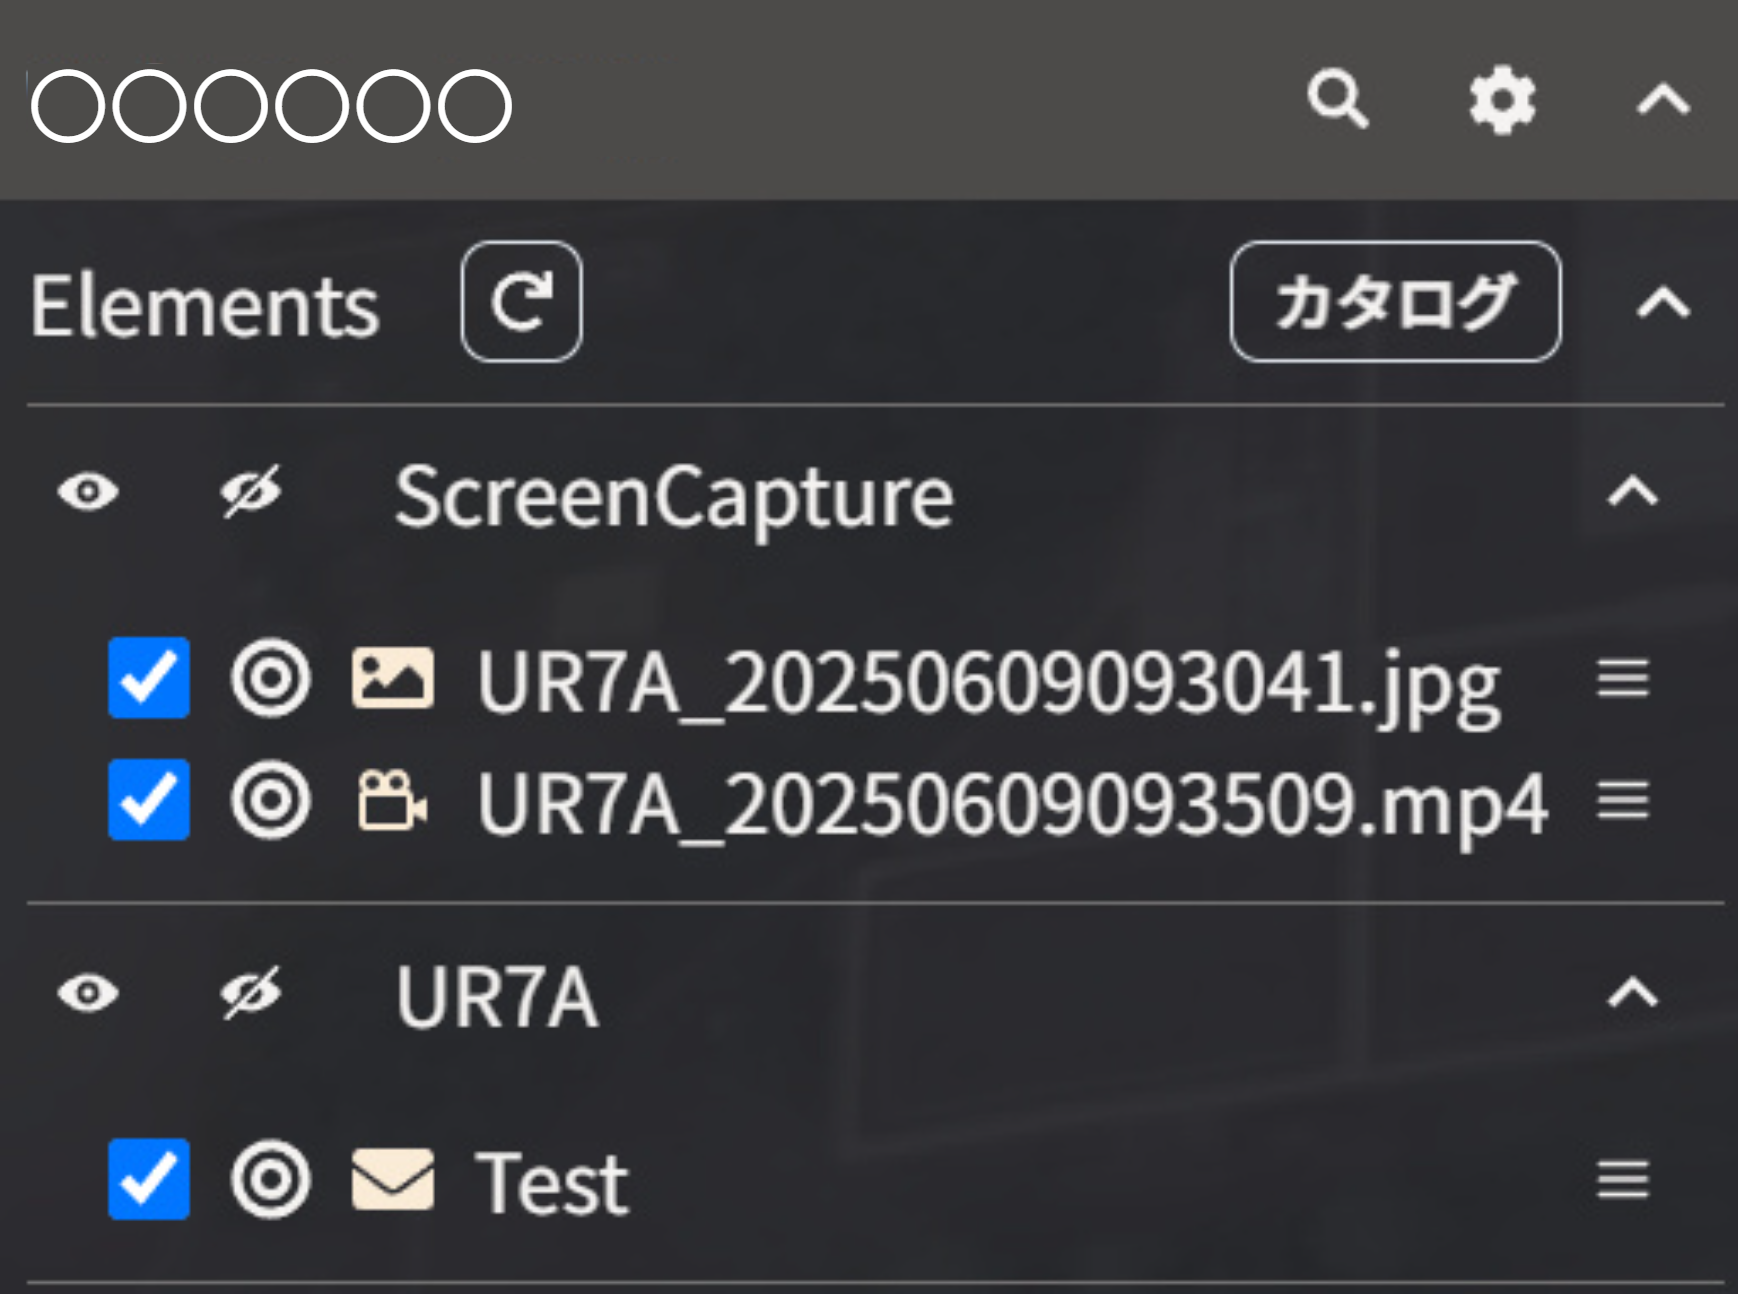
Task: Click the search magnifier icon
Action: tap(1337, 100)
